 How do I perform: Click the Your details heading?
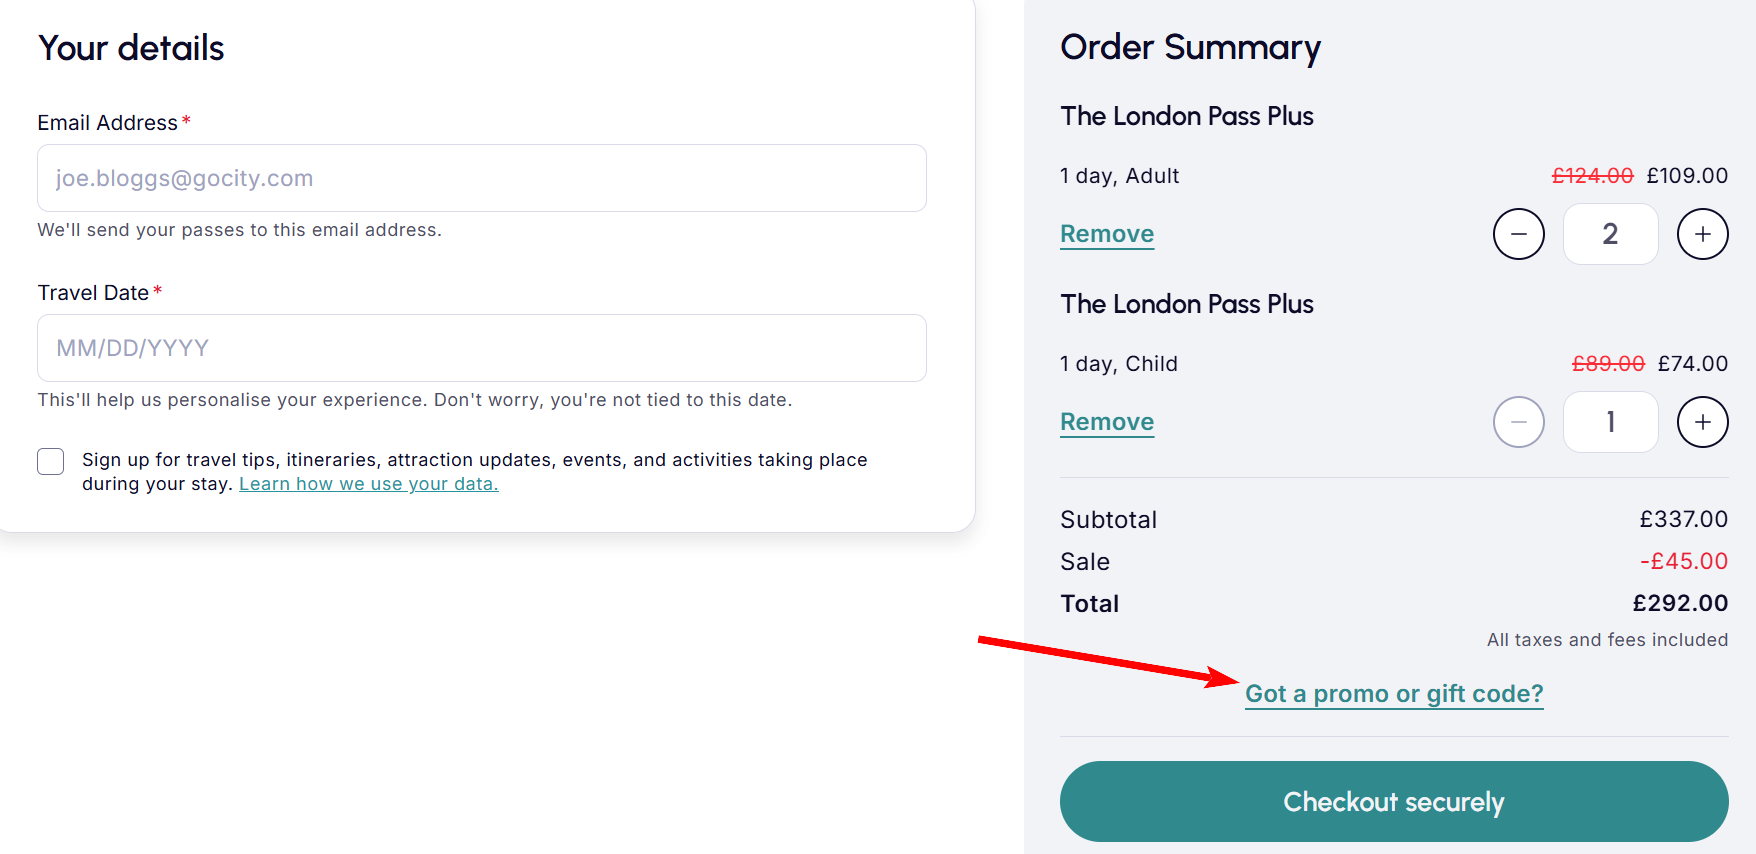pos(130,47)
